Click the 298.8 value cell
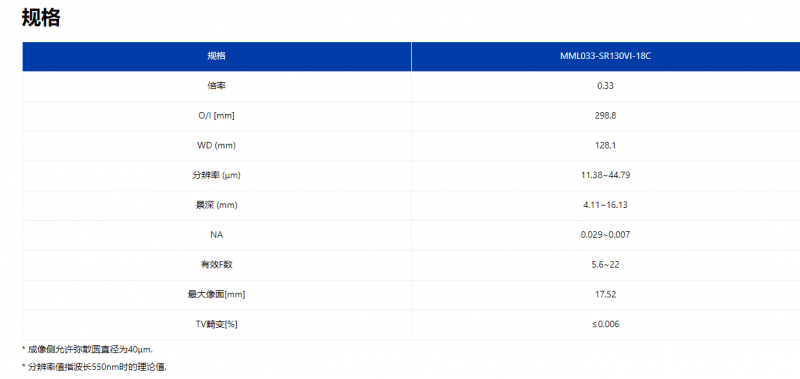The height and width of the screenshot is (379, 800). pyautogui.click(x=605, y=116)
